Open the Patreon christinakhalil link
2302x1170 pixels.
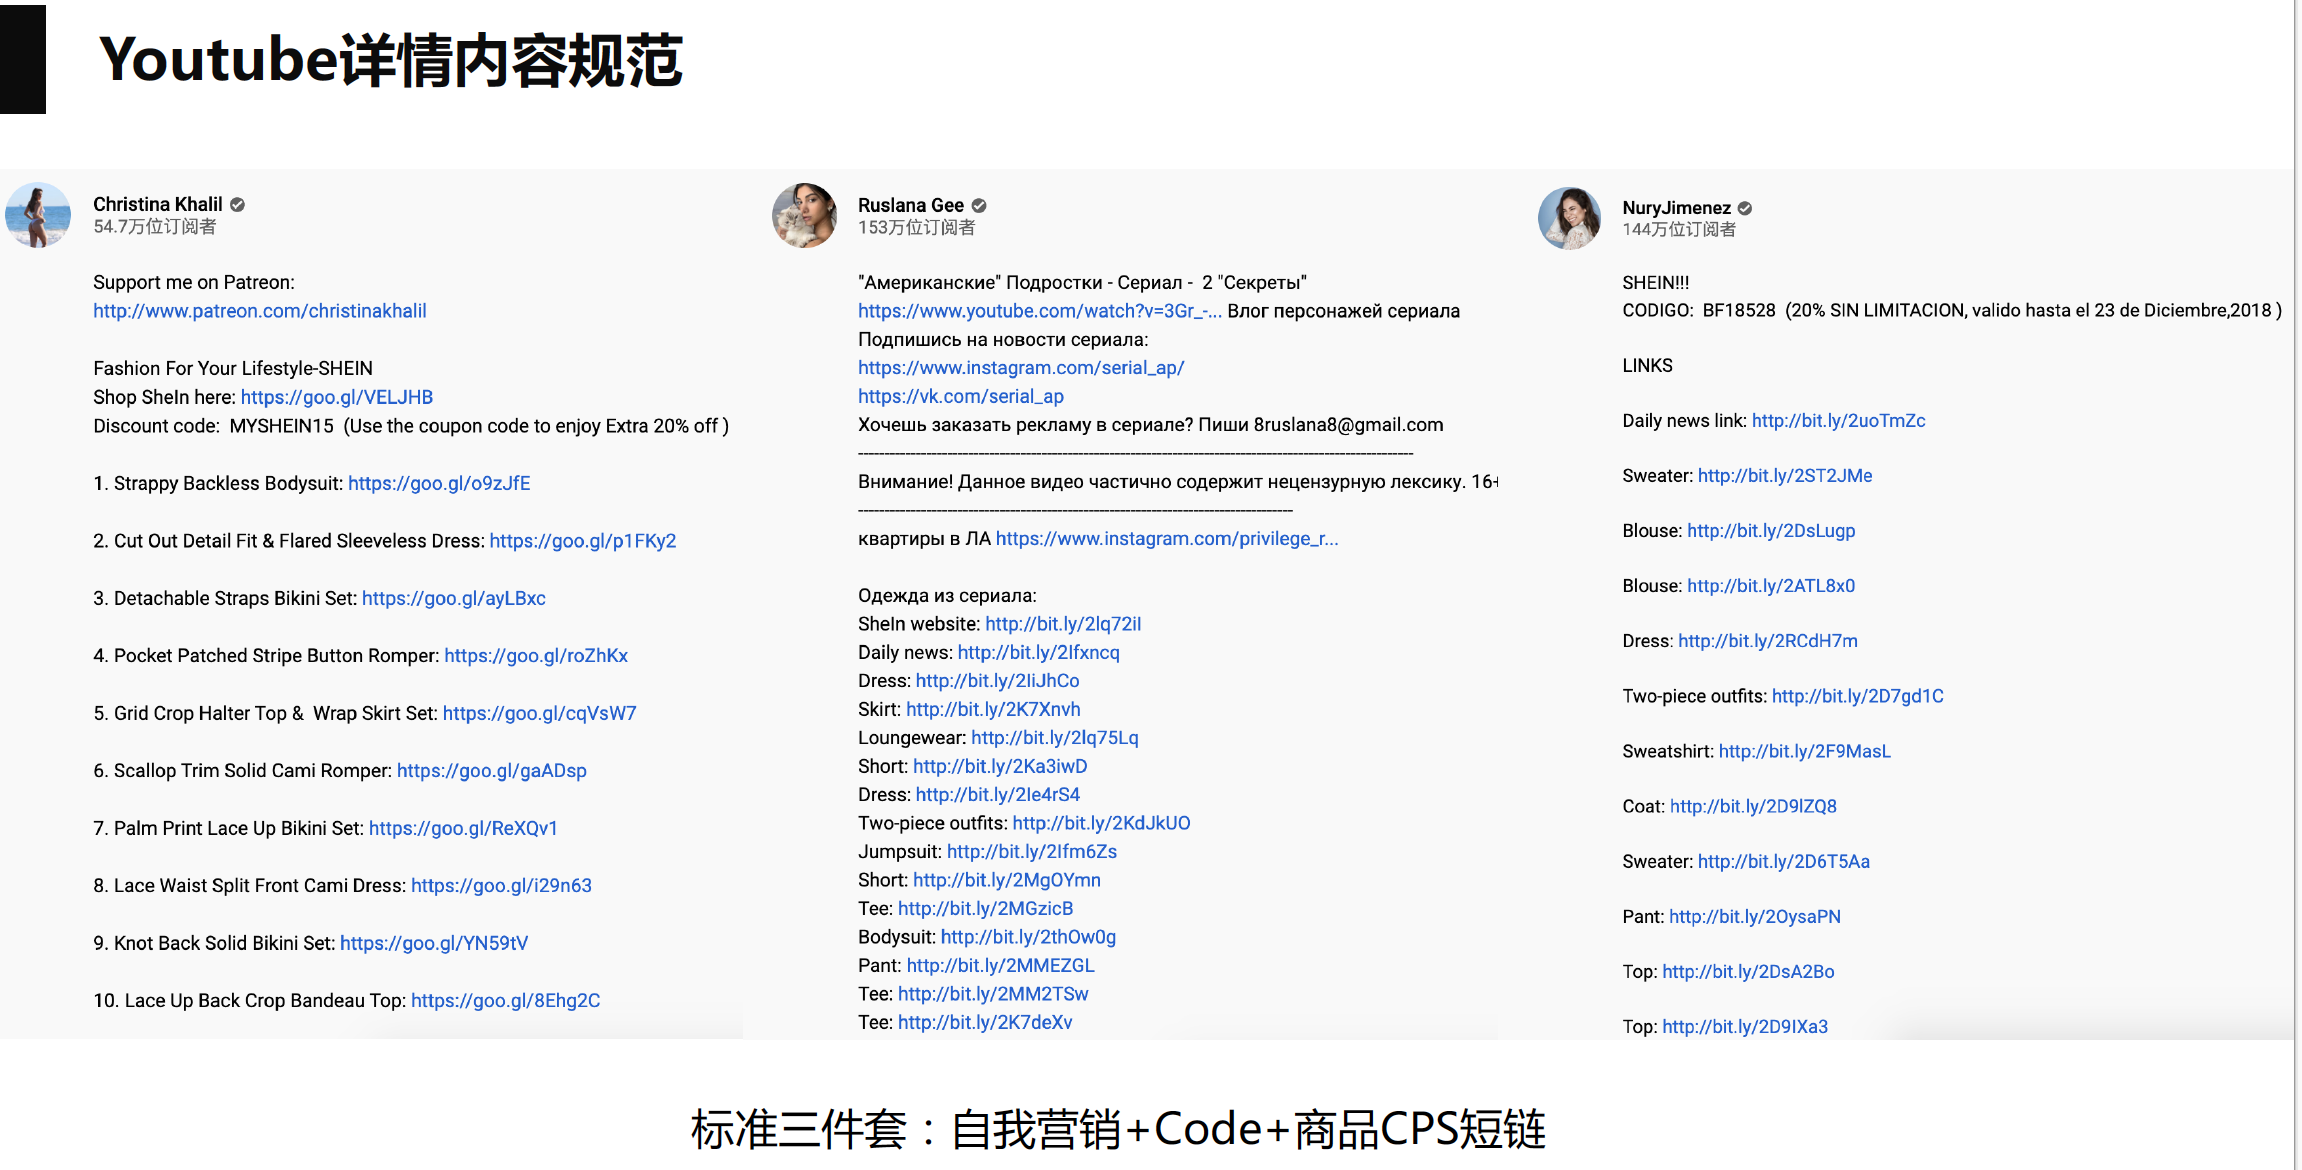pos(260,311)
